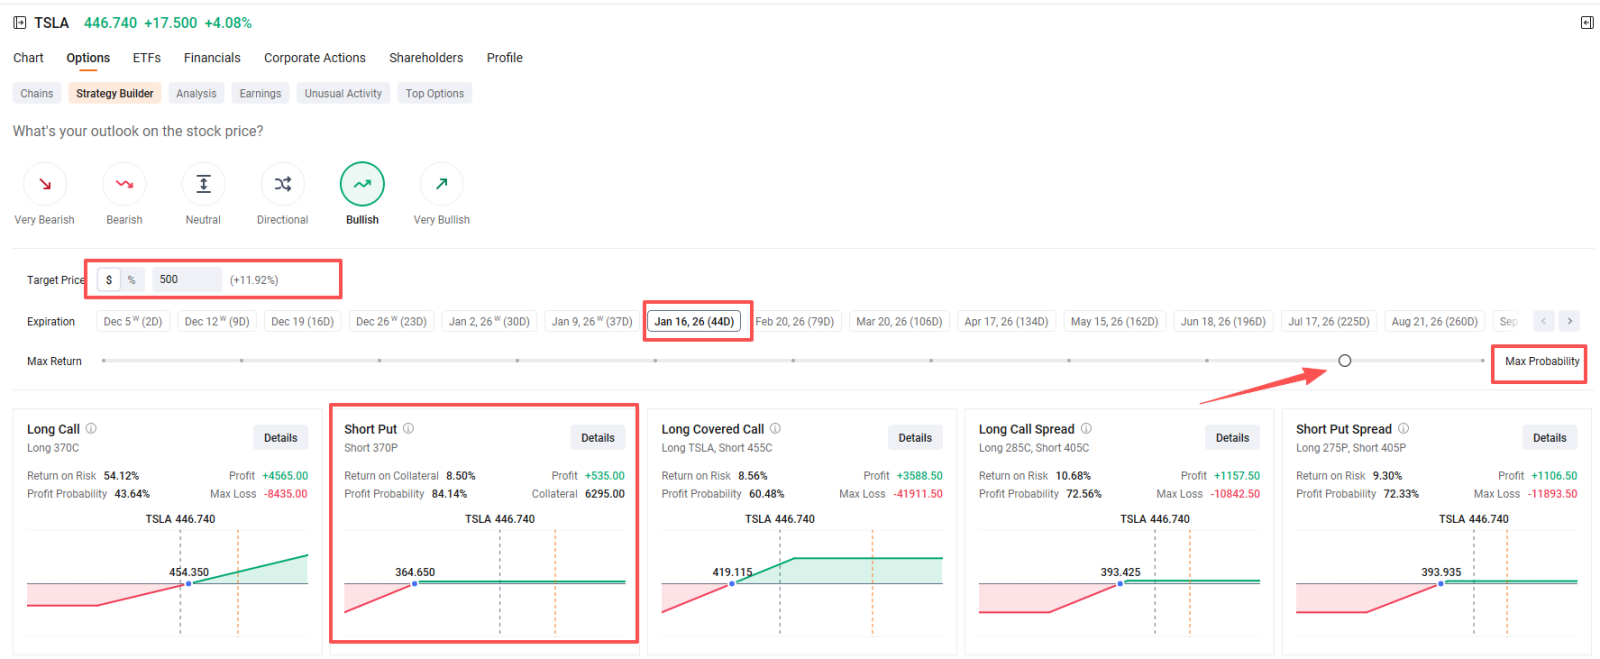Open info icon next to Long Call
This screenshot has height=659, width=1600.
coord(91,428)
